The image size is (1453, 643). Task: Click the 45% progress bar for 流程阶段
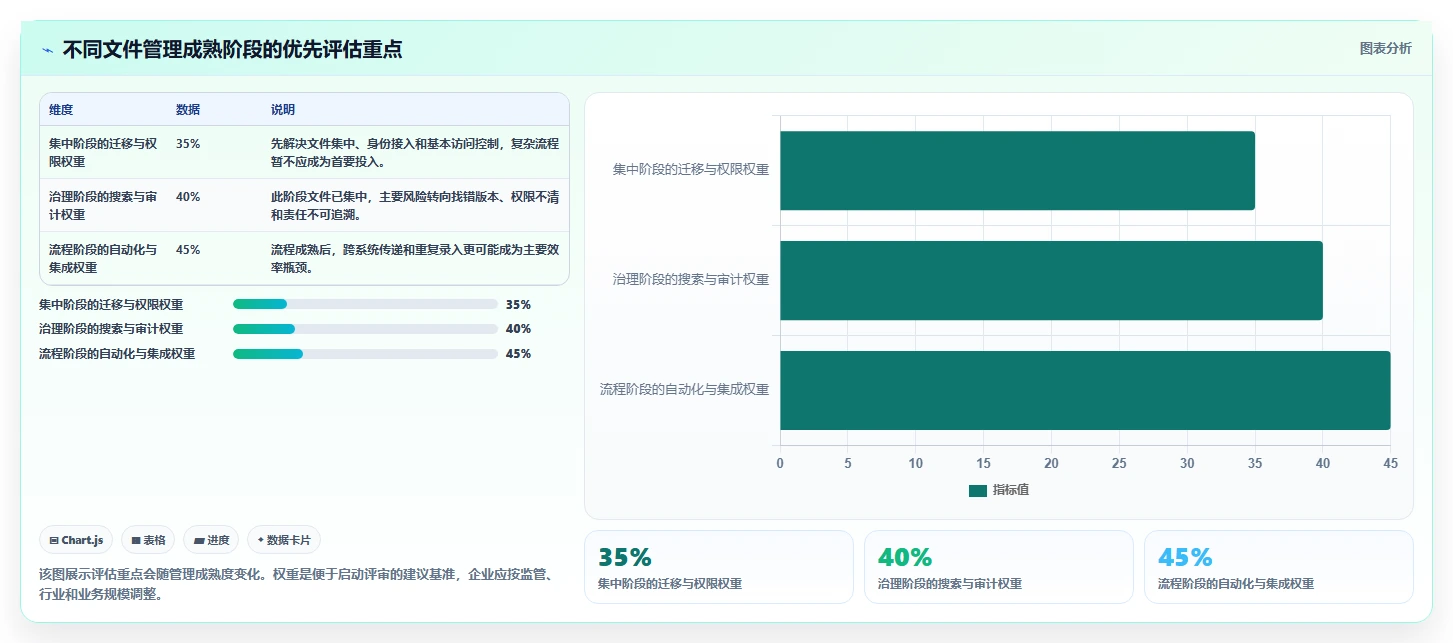click(365, 354)
